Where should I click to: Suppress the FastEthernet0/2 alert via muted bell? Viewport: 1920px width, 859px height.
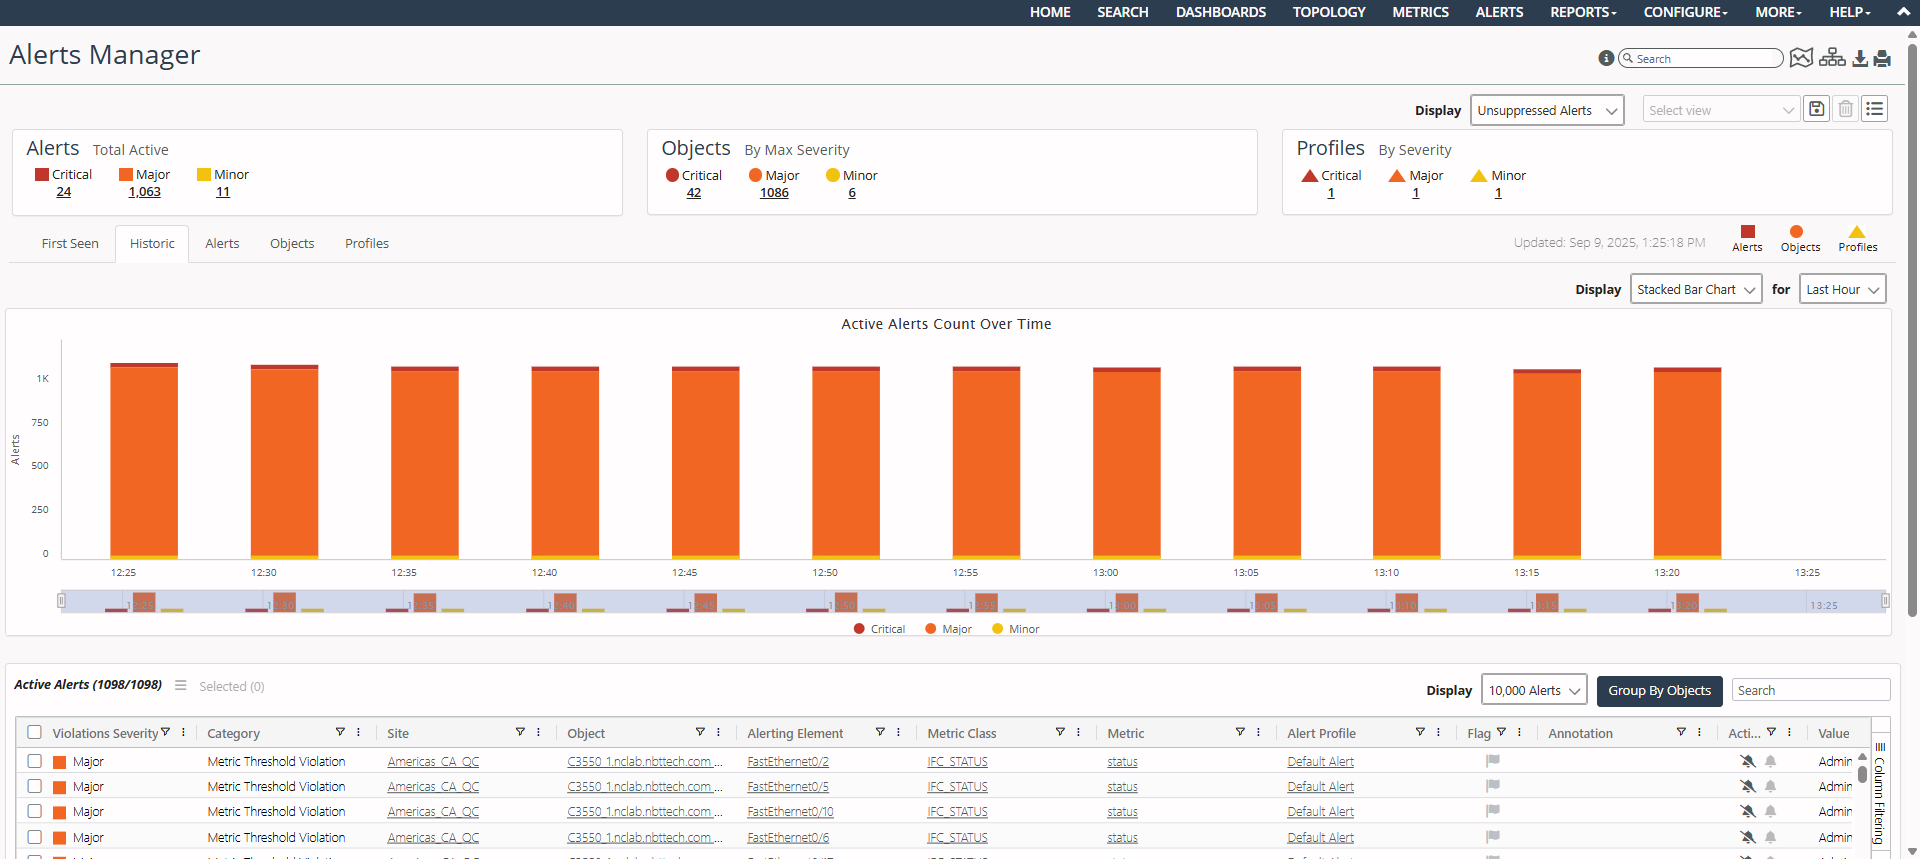click(1748, 761)
